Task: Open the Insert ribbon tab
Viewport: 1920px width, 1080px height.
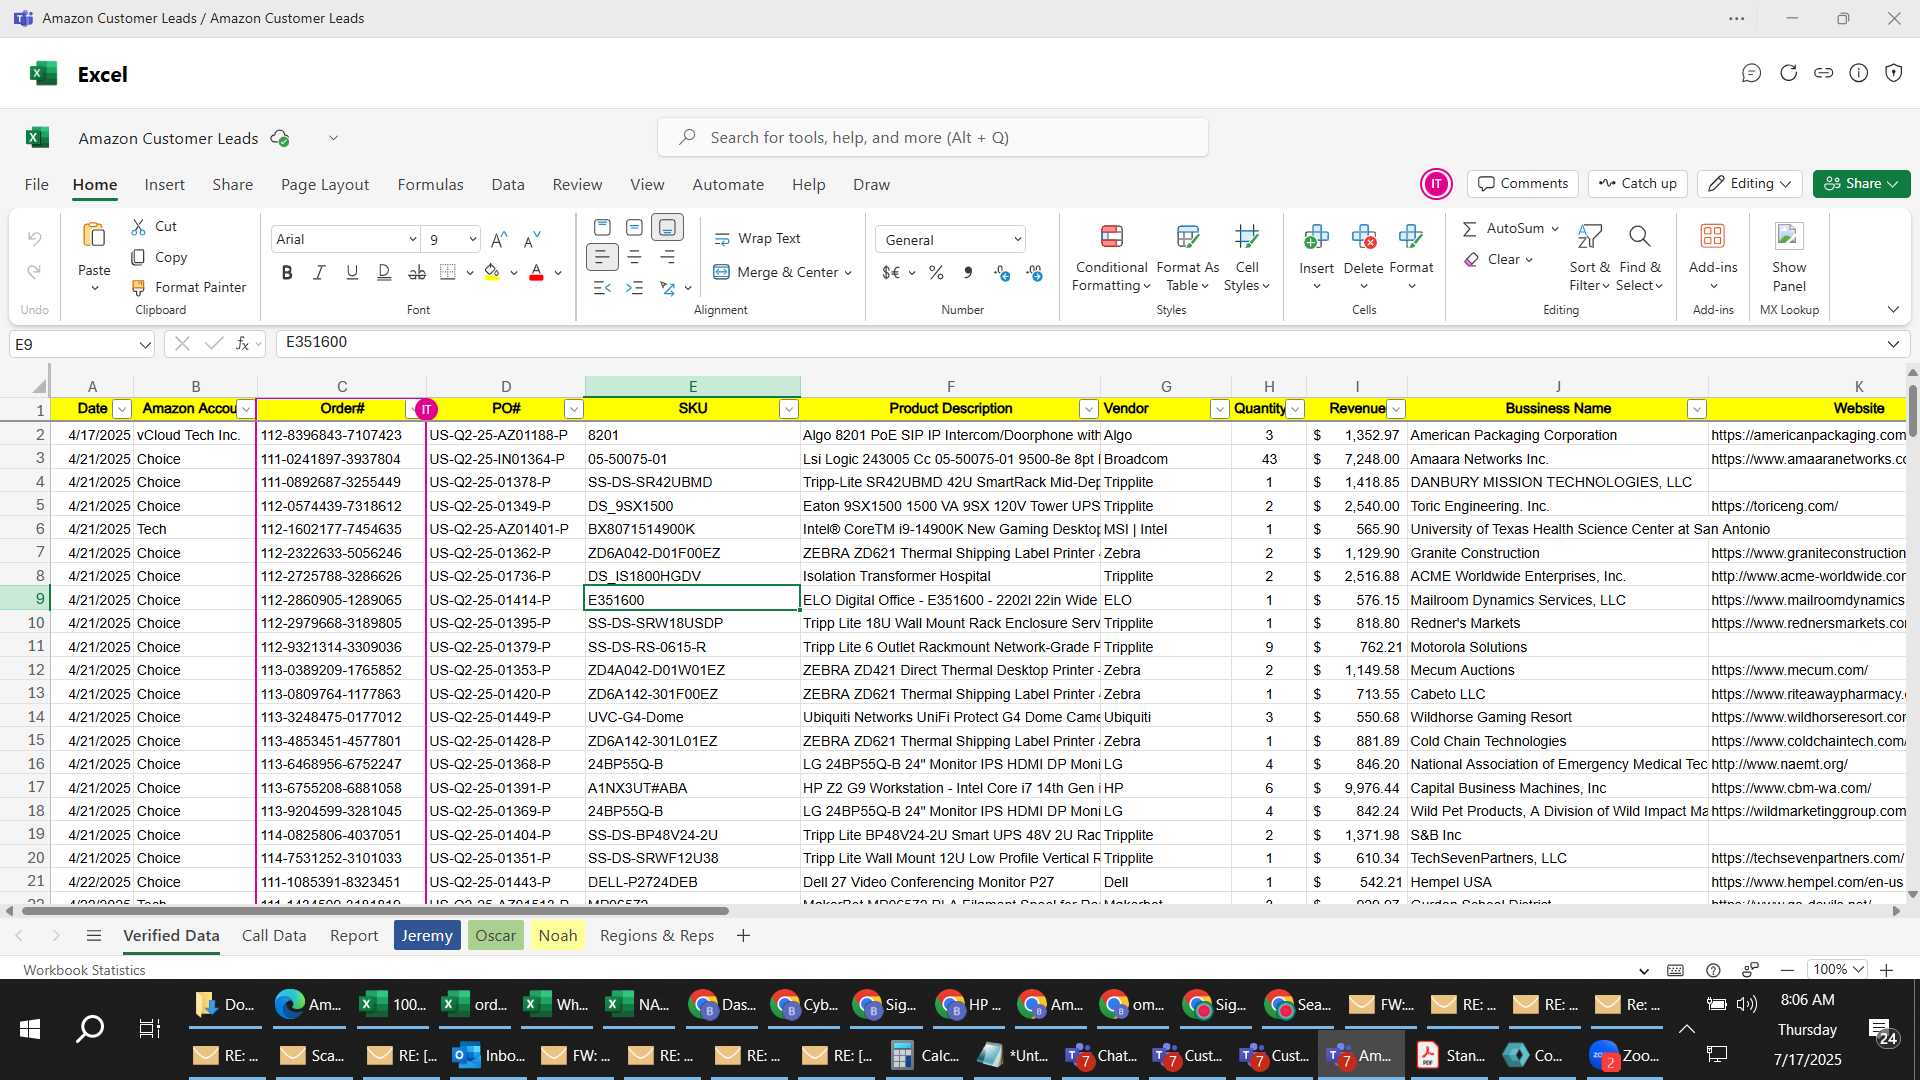Action: [164, 185]
